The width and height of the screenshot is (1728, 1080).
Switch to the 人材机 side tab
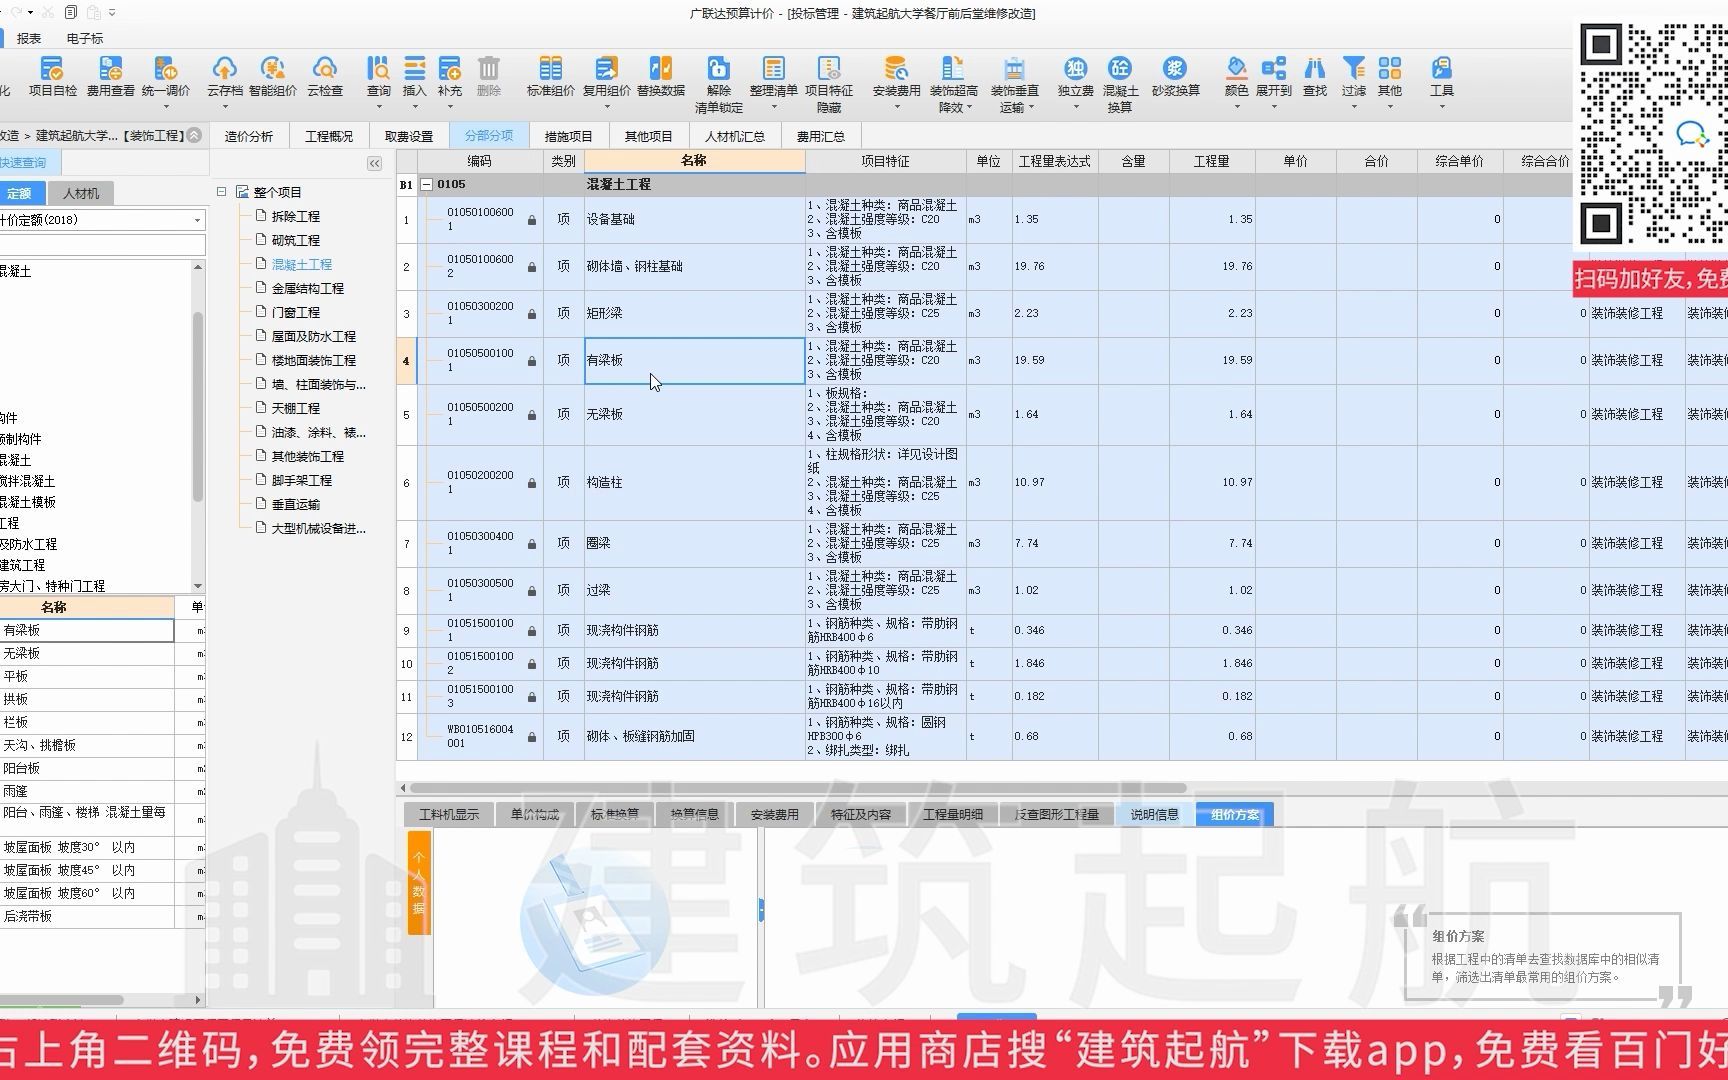81,193
